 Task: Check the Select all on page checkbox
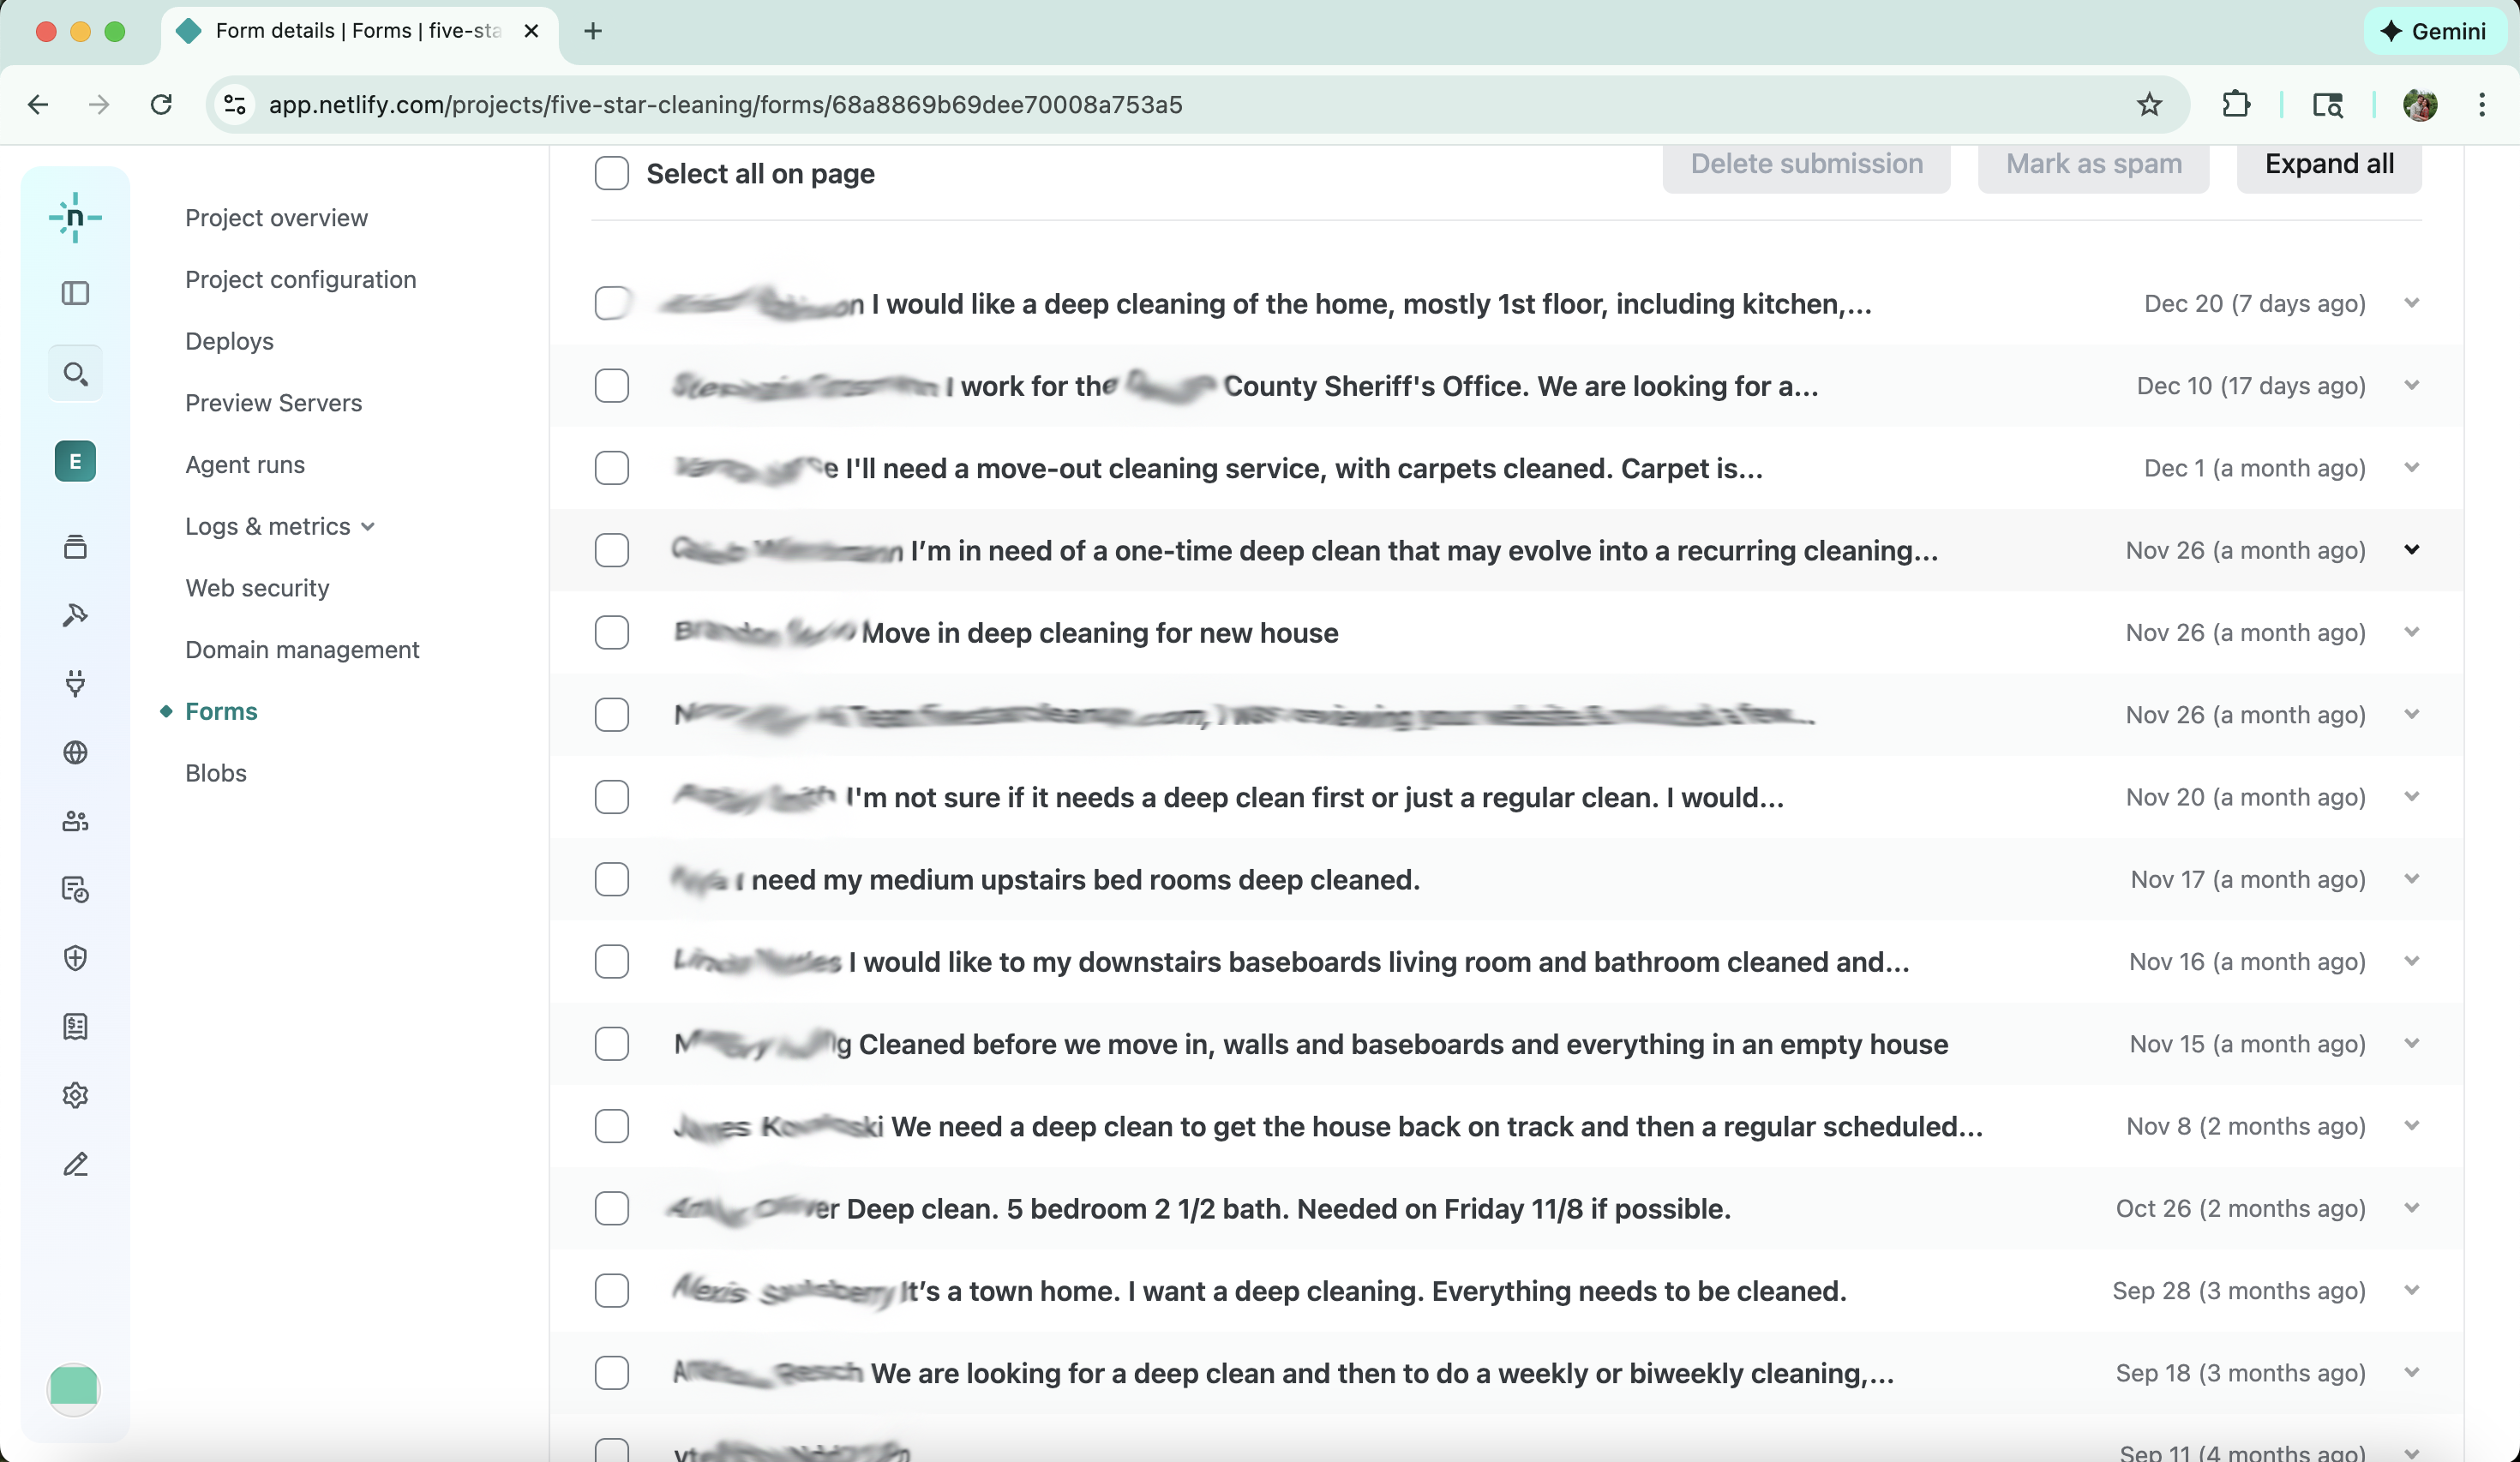coord(611,173)
